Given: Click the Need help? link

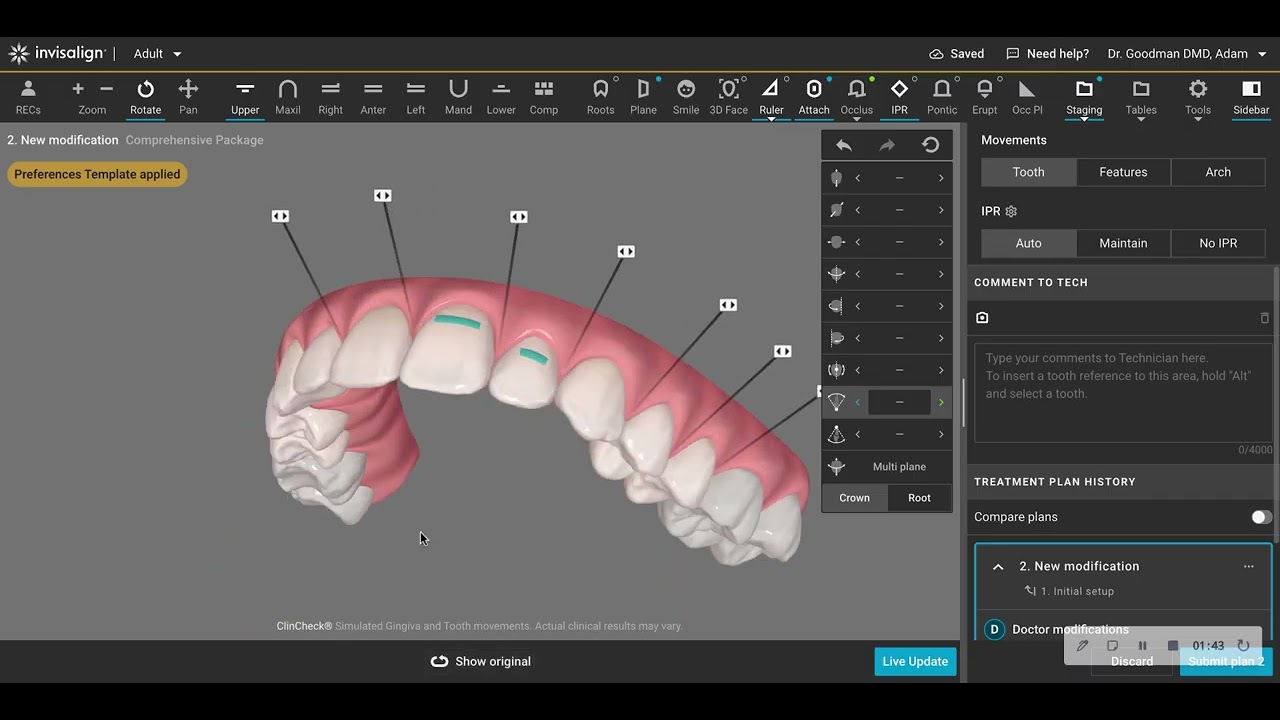Looking at the screenshot, I should coord(1047,54).
